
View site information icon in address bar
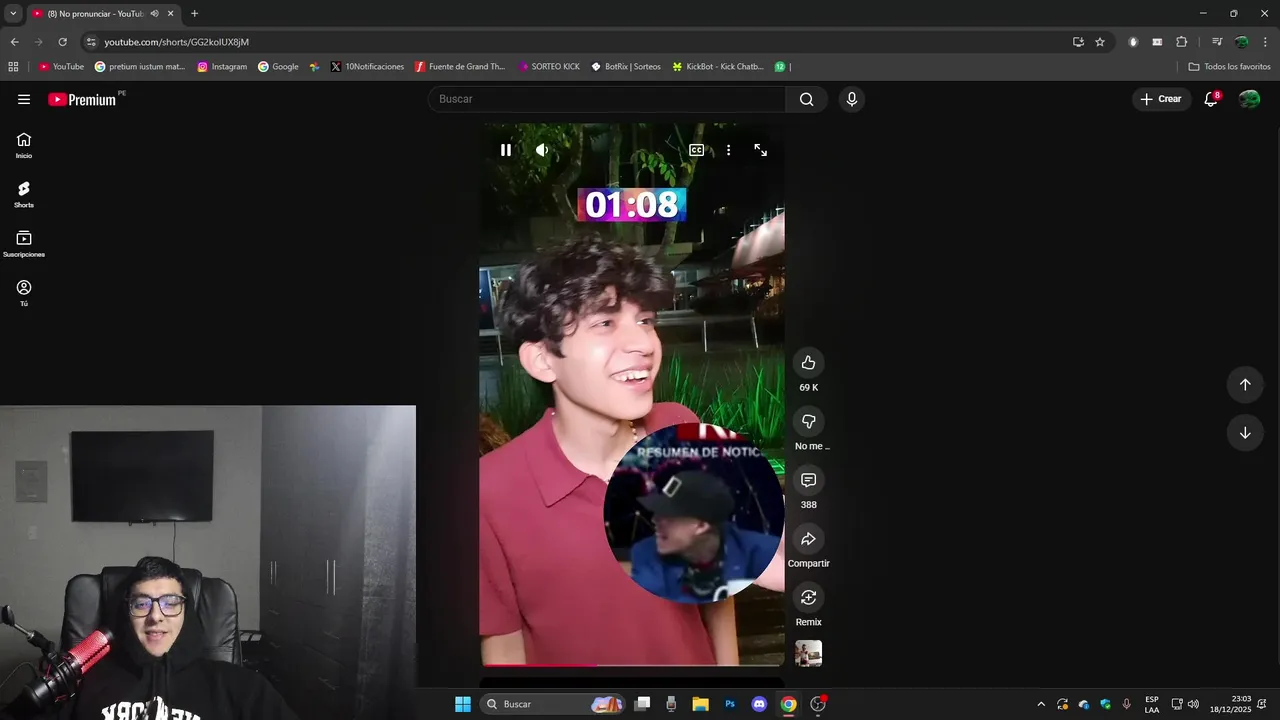point(91,42)
